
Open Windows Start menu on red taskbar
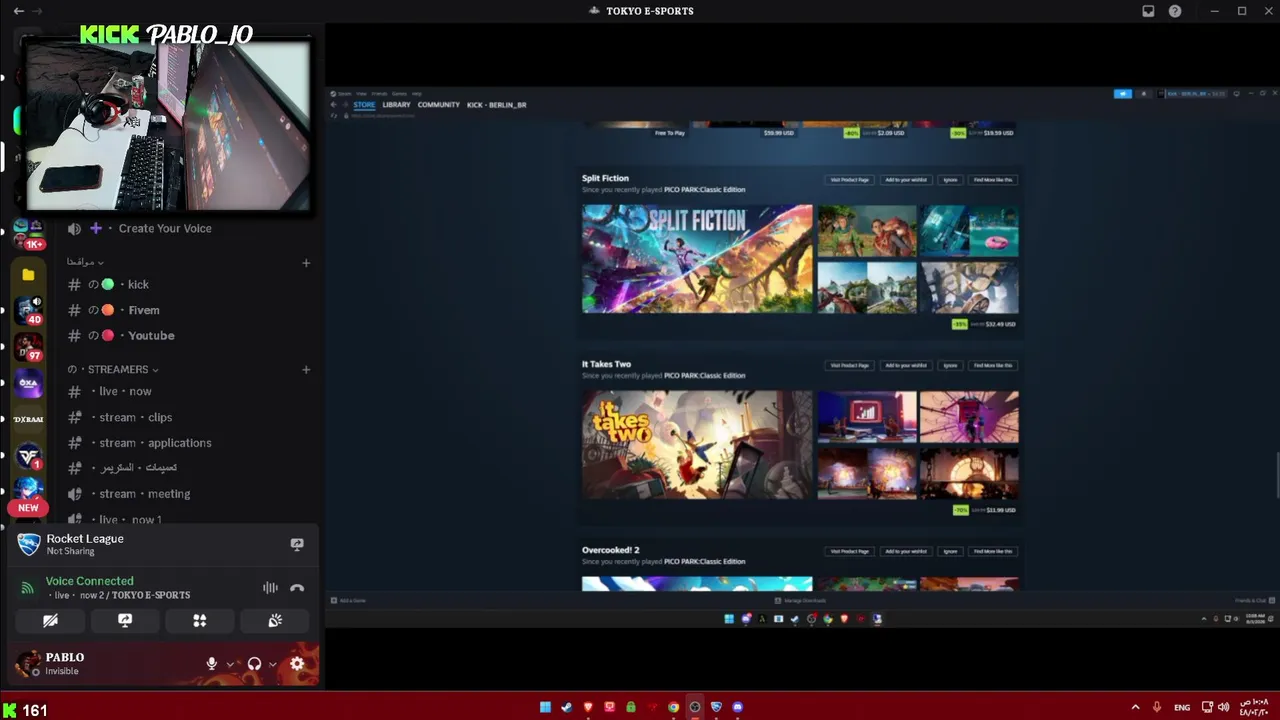[545, 707]
